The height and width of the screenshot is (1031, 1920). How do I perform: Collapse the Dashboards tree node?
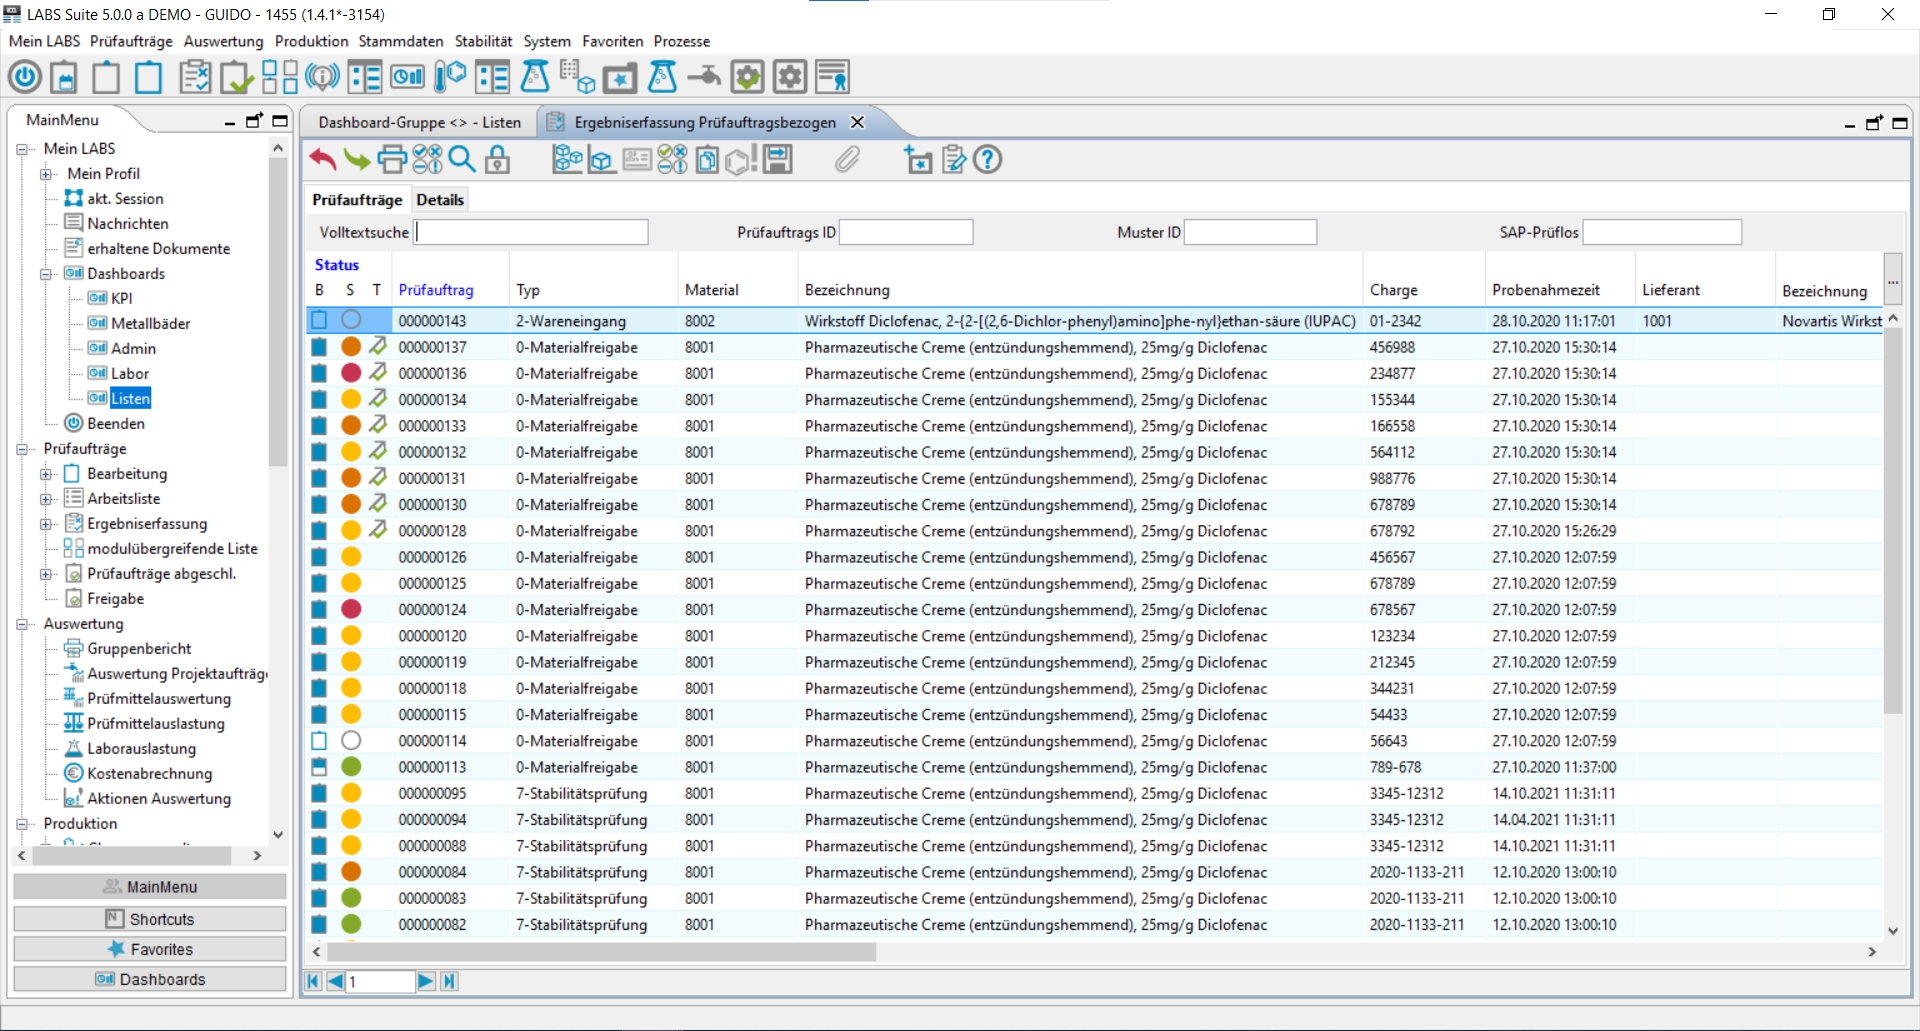46,274
